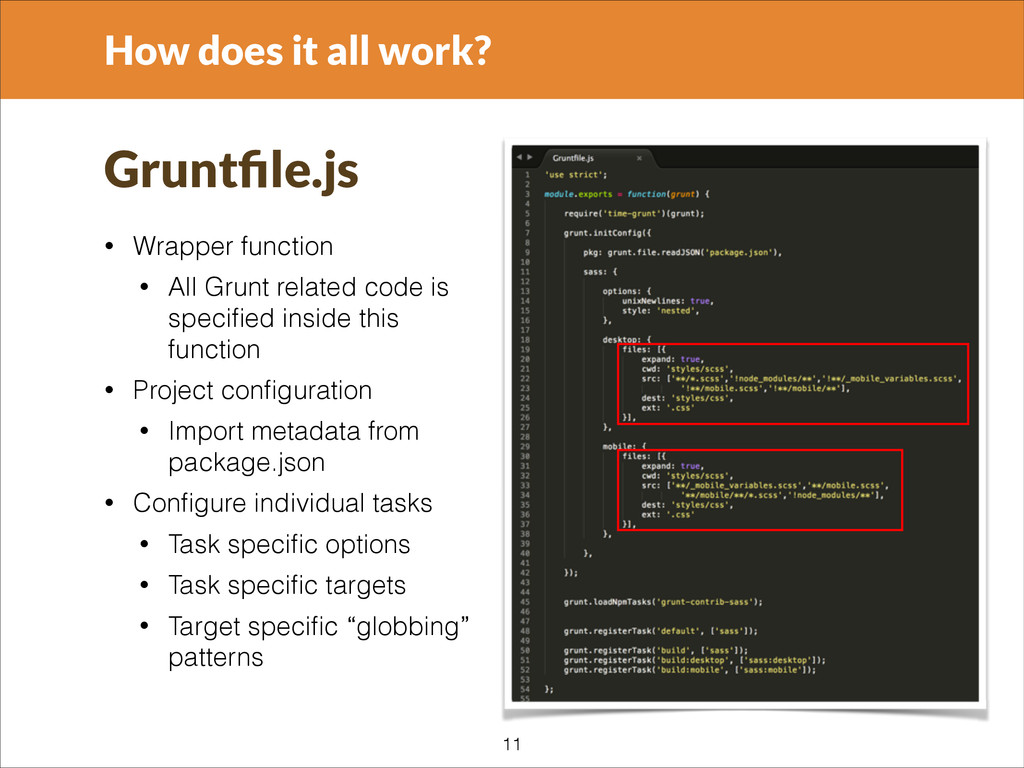
Task: Click the "sass: {" code line
Action: 600,272
